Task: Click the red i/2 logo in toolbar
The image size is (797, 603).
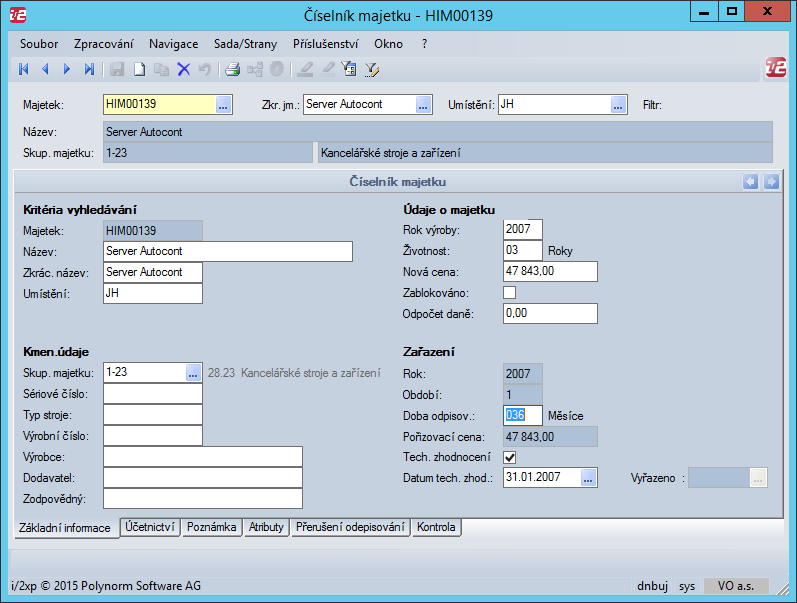Action: pyautogui.click(x=776, y=67)
